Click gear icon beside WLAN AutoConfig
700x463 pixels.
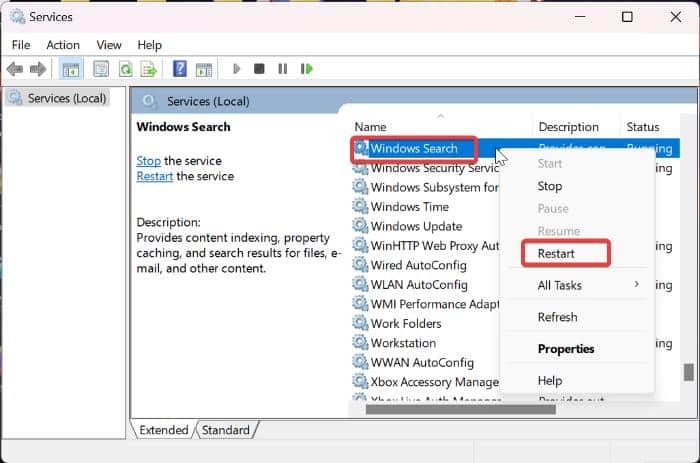pos(360,284)
